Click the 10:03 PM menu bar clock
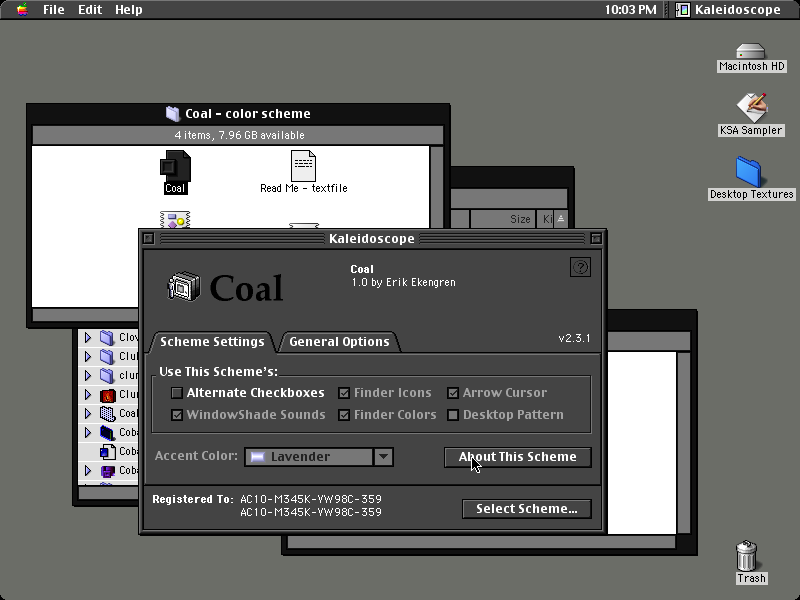 (631, 10)
